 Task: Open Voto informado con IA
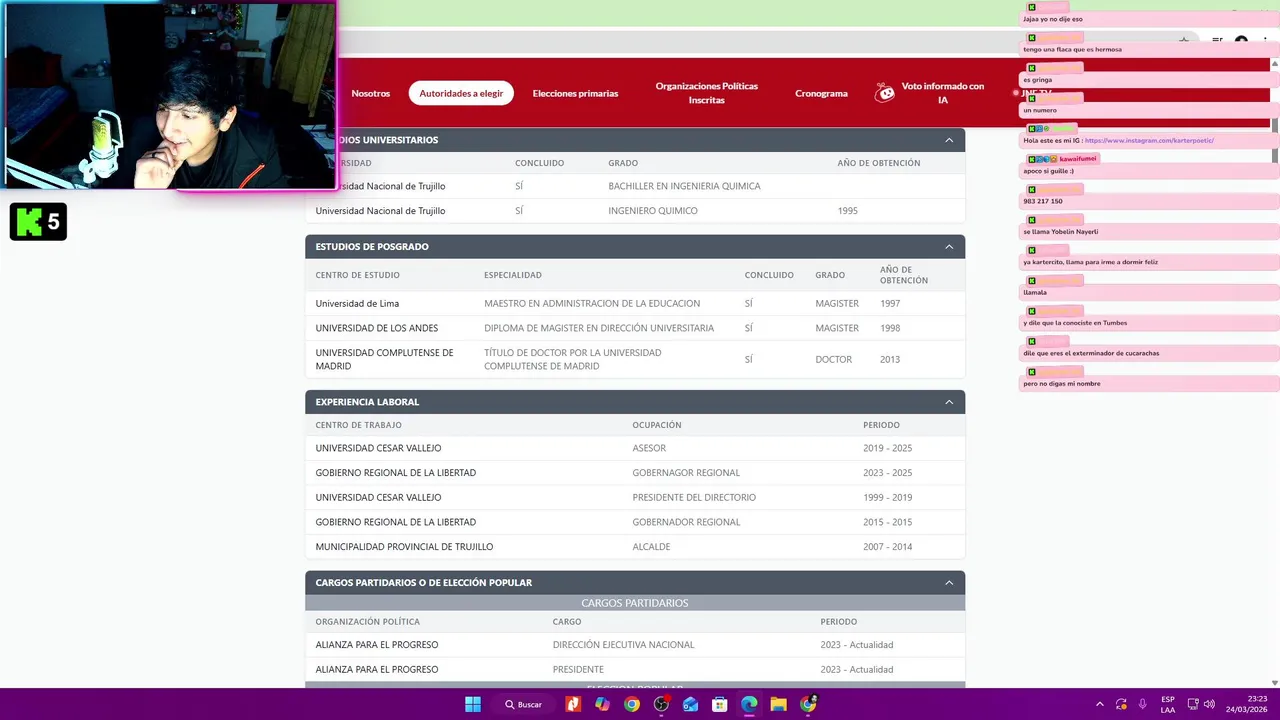pos(942,93)
